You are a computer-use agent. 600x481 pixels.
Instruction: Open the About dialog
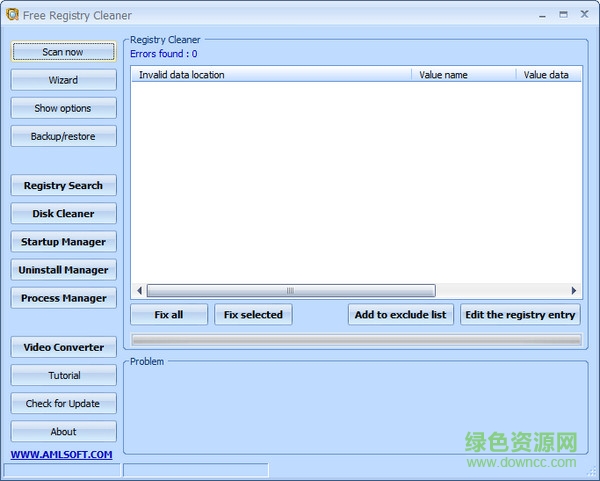(x=63, y=431)
